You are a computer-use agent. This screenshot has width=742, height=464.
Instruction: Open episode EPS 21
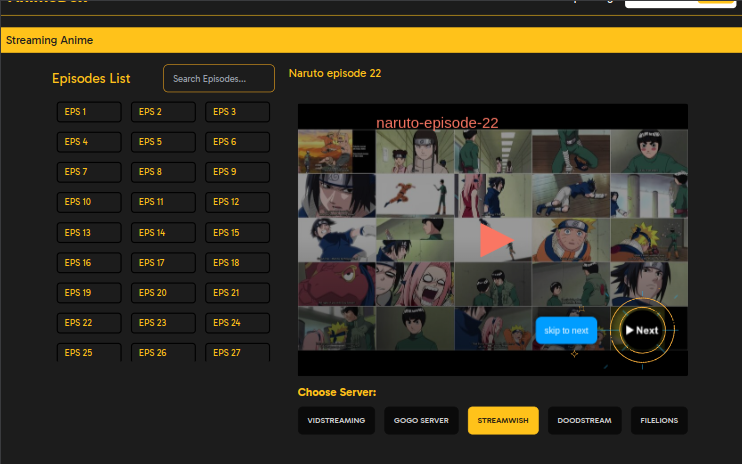point(238,293)
